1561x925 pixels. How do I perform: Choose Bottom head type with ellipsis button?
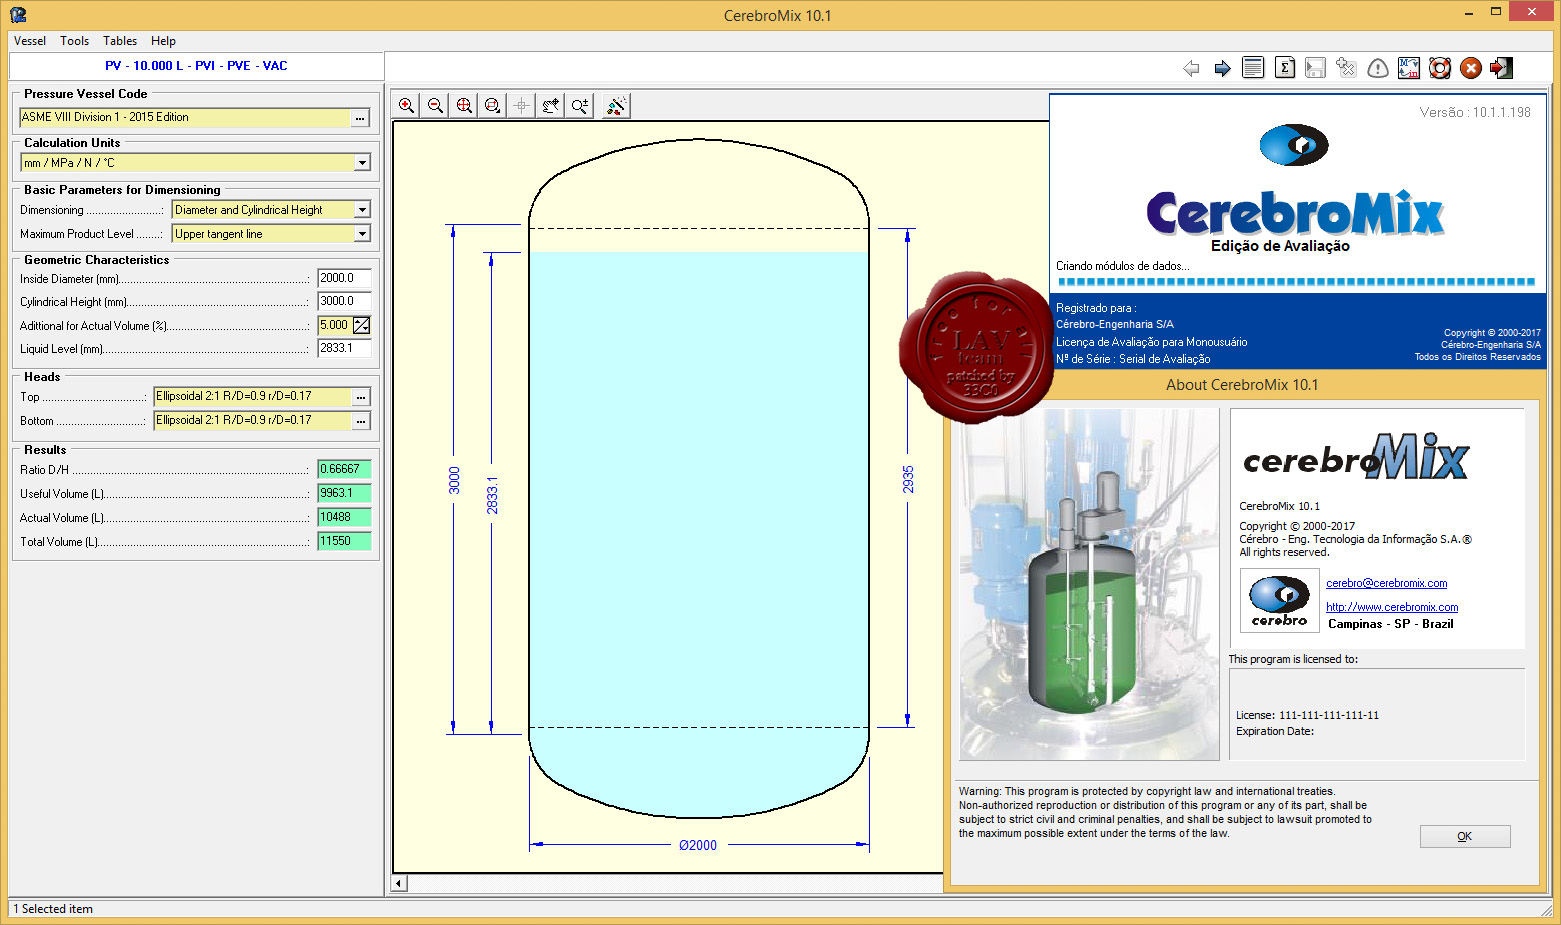pyautogui.click(x=361, y=421)
